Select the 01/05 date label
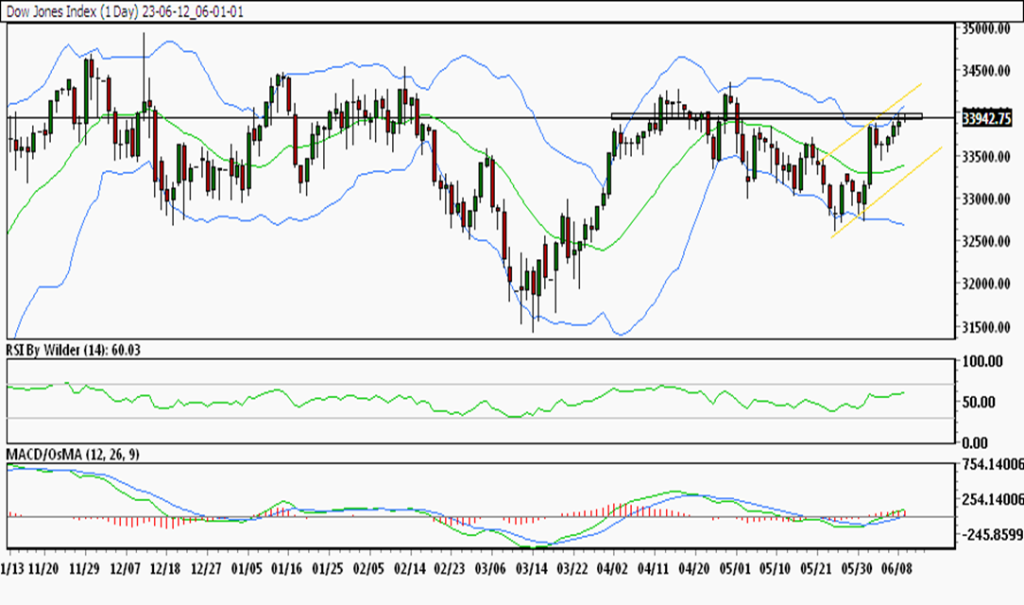 point(247,568)
